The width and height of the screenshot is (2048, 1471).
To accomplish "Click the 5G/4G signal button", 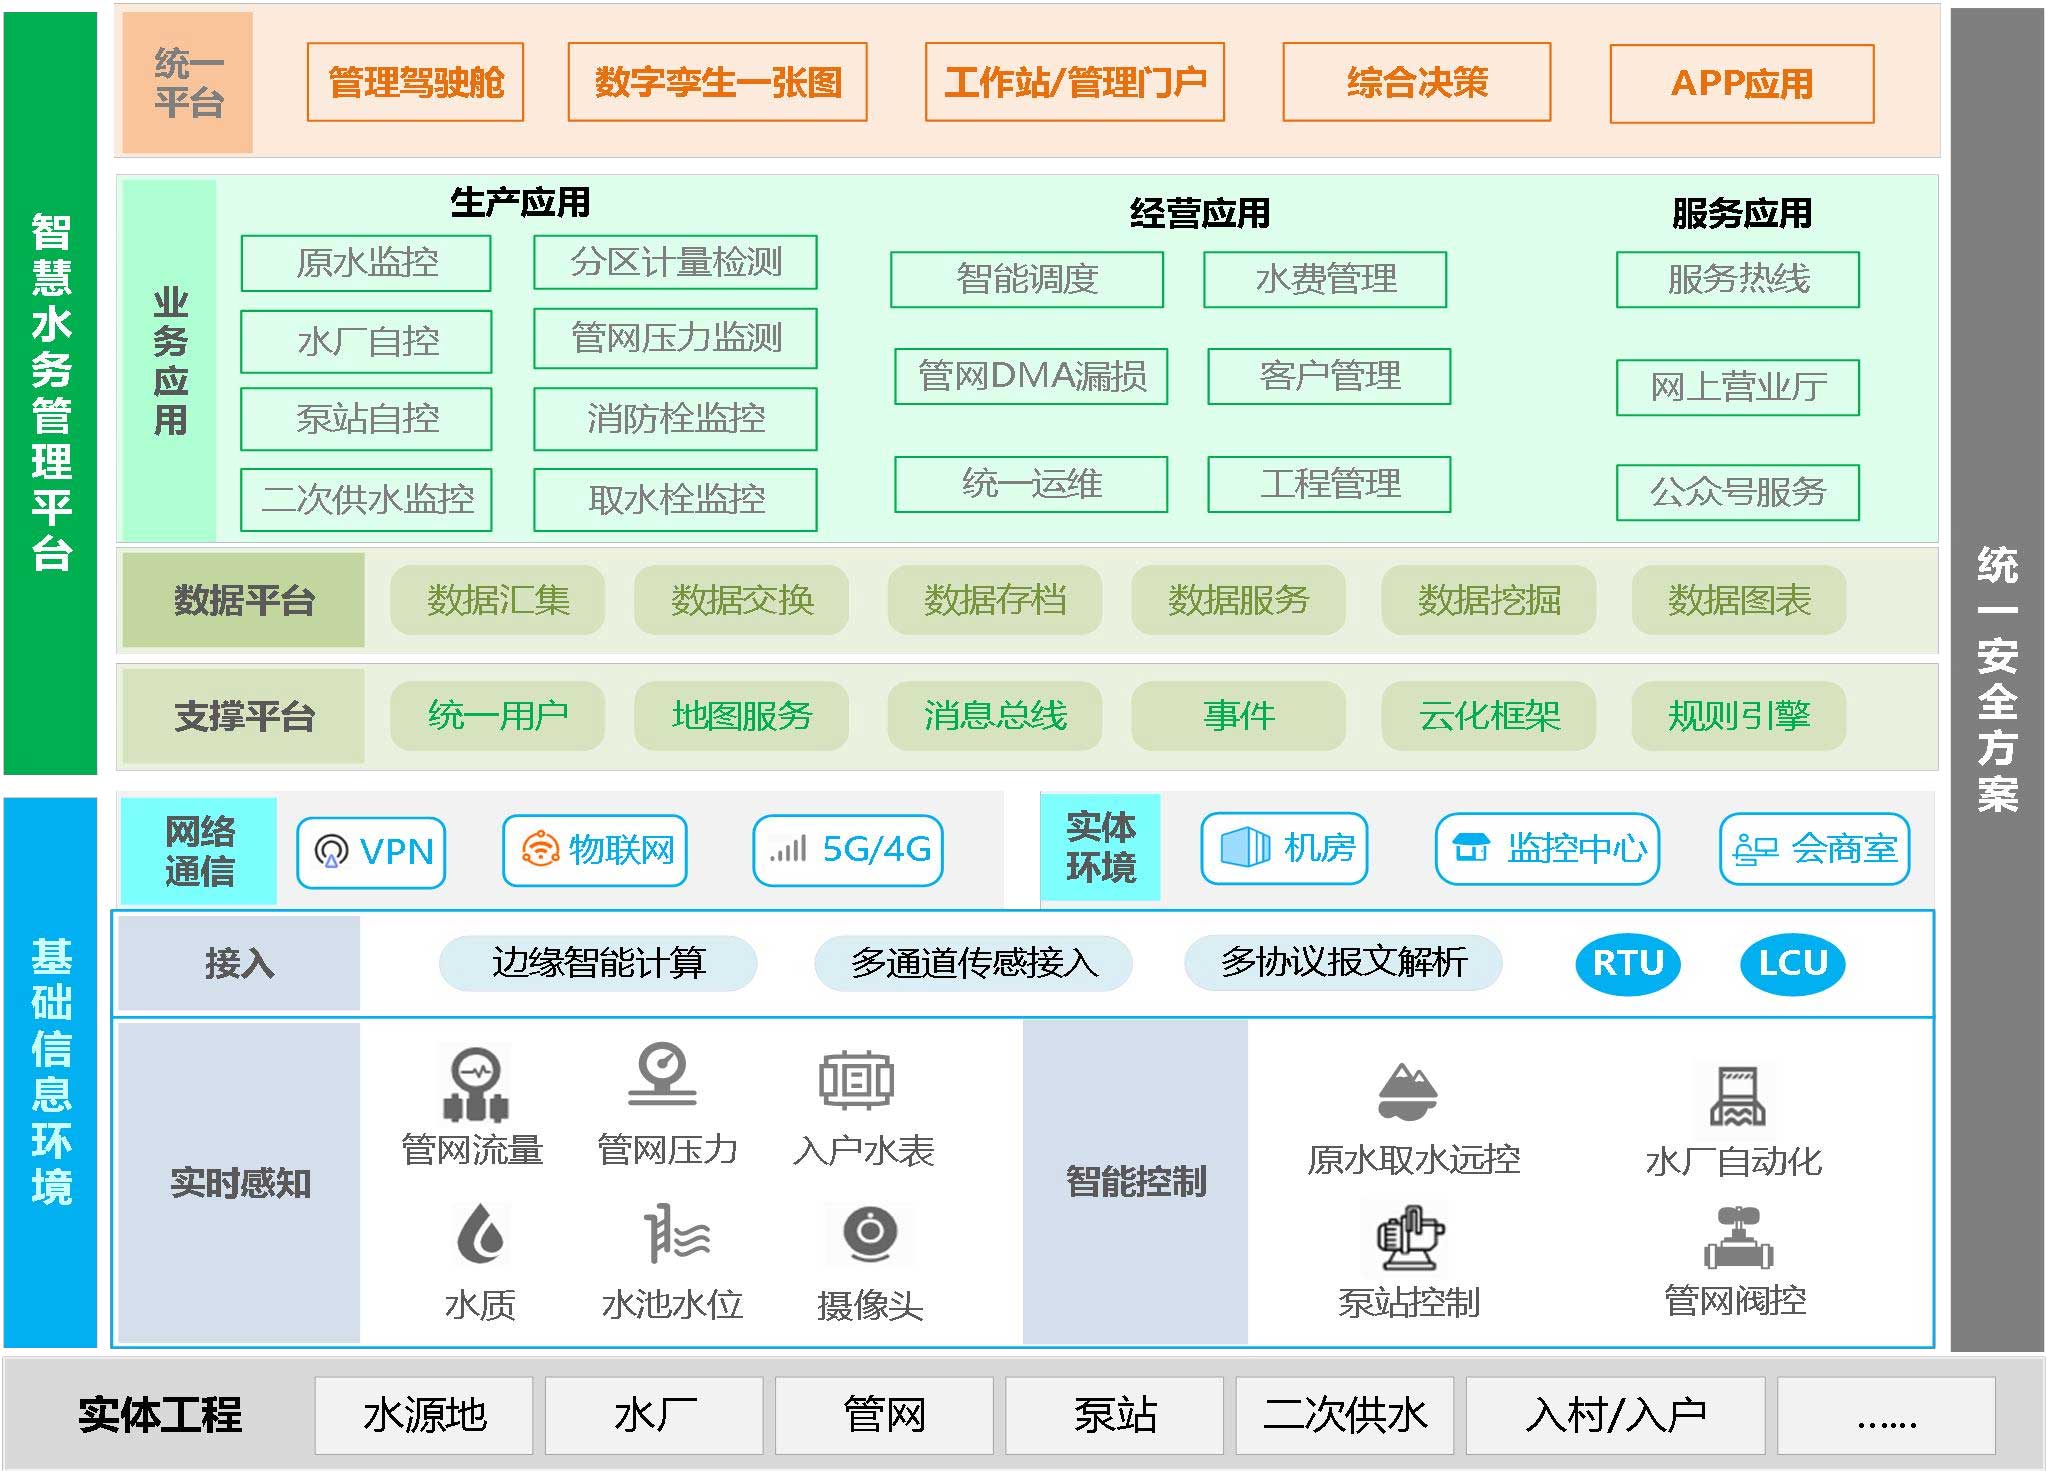I will 848,850.
